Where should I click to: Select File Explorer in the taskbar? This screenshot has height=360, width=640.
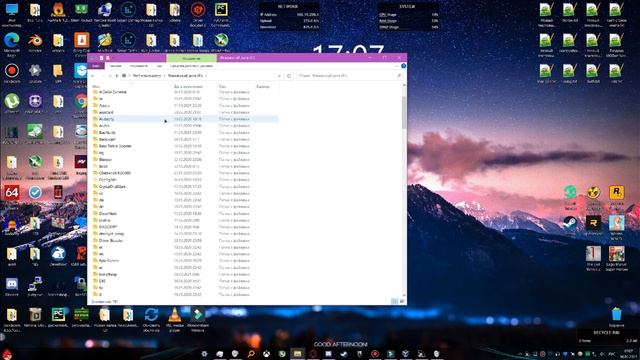[297, 353]
